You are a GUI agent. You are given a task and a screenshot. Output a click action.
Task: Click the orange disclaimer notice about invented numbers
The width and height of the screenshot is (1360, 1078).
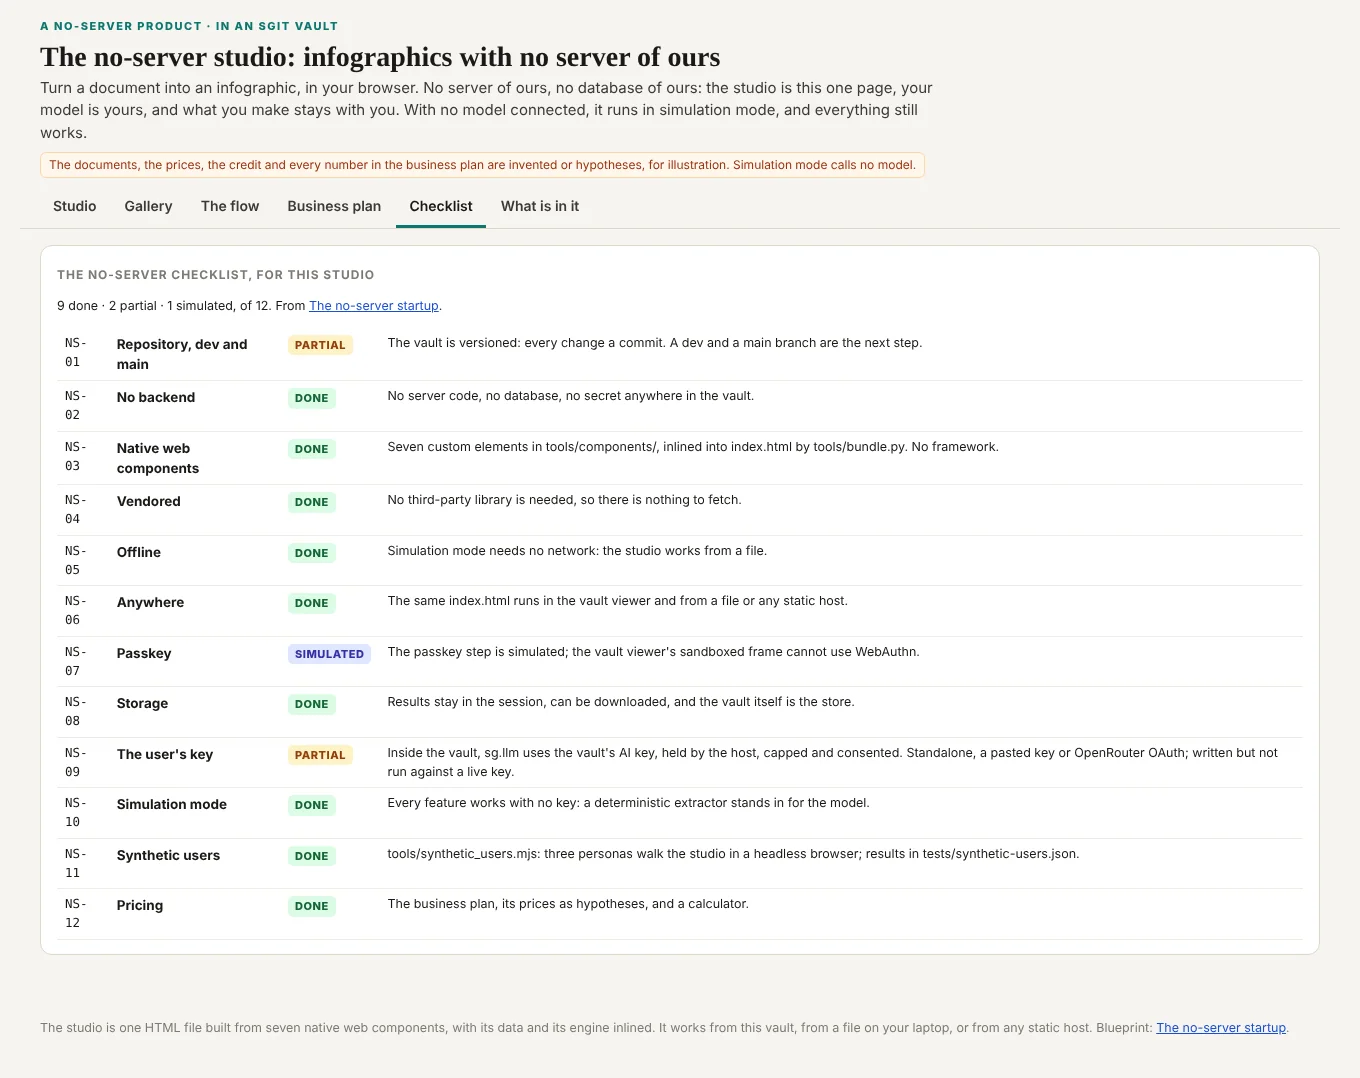[x=482, y=165]
